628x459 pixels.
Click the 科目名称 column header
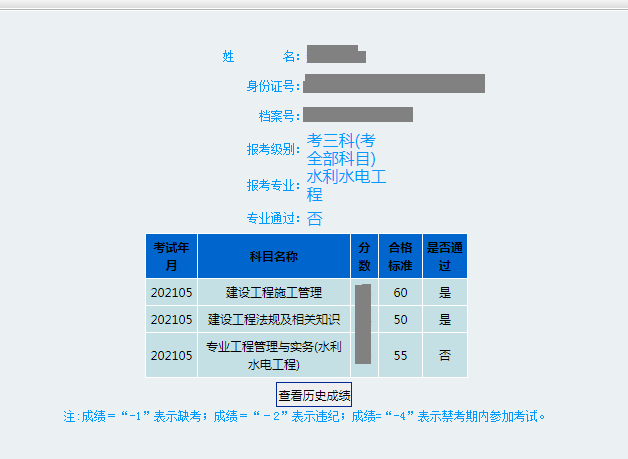point(273,256)
